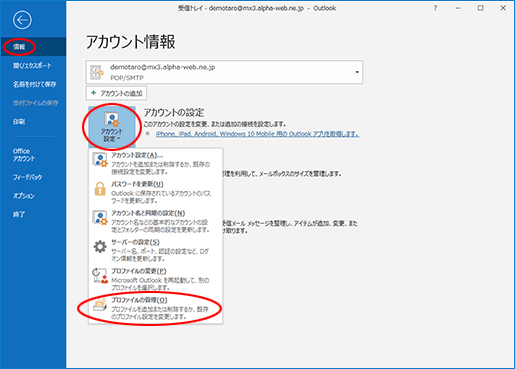Minimize the Outlook window

[458, 8]
